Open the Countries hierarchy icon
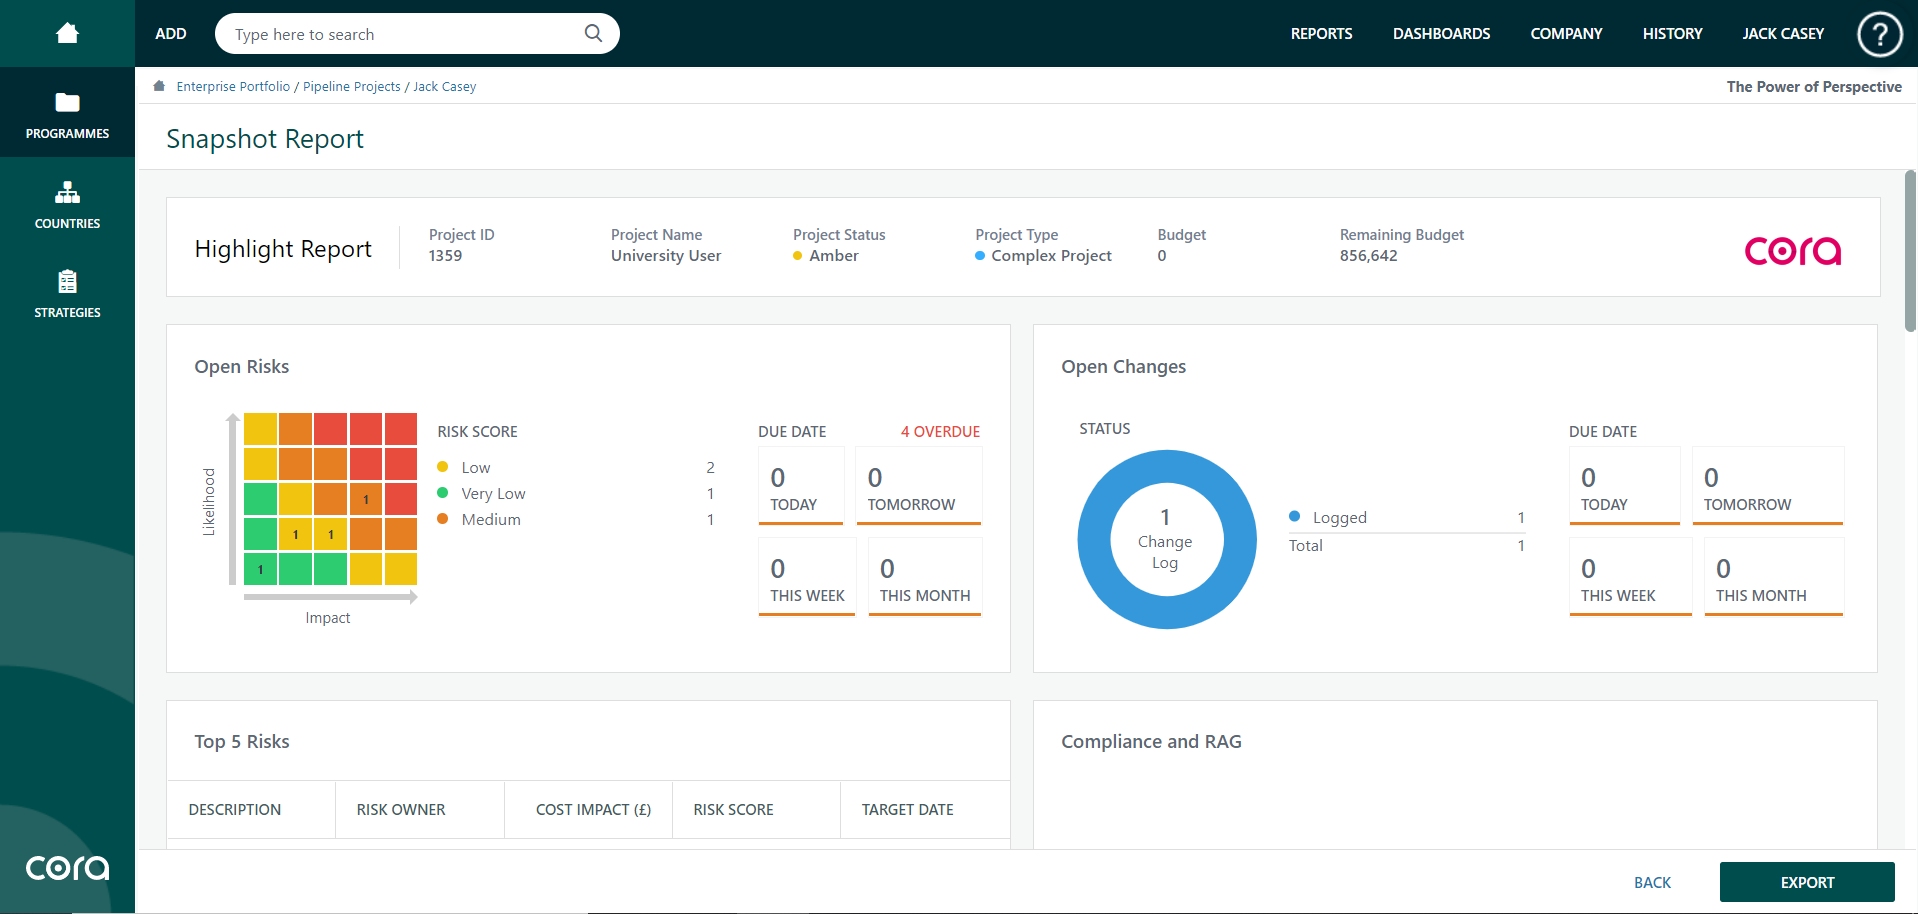The width and height of the screenshot is (1918, 914). point(67,192)
